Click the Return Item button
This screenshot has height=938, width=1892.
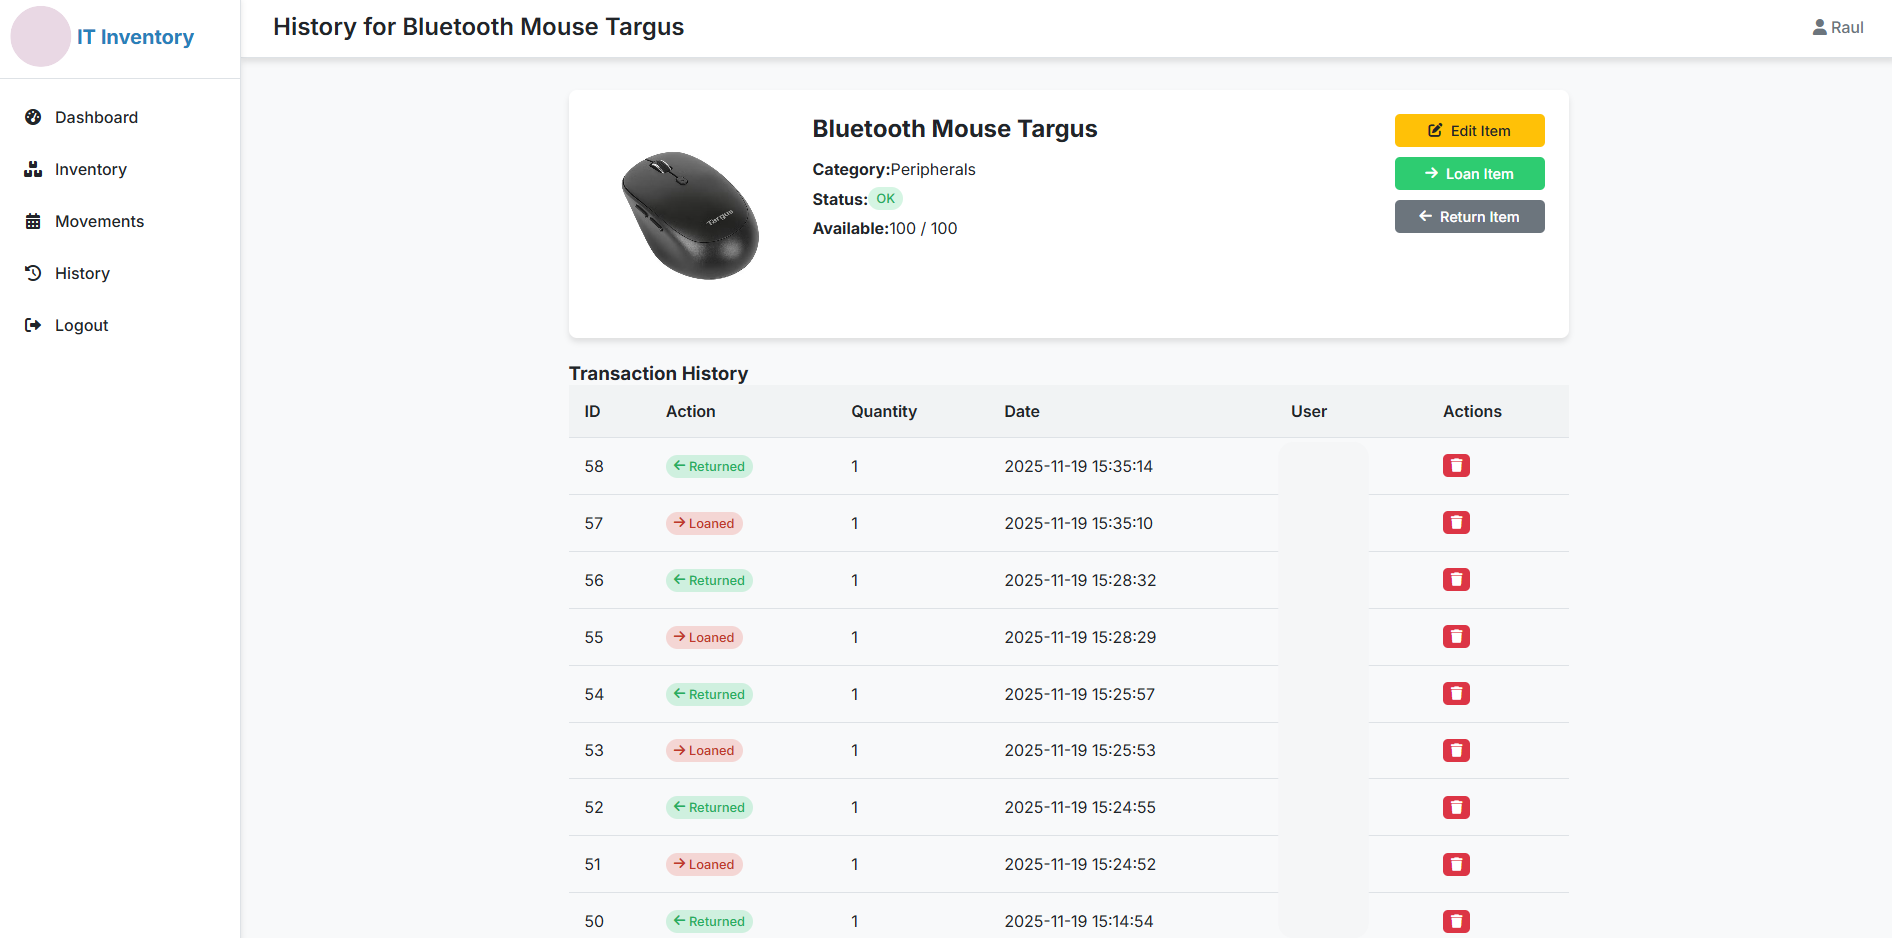coord(1469,216)
